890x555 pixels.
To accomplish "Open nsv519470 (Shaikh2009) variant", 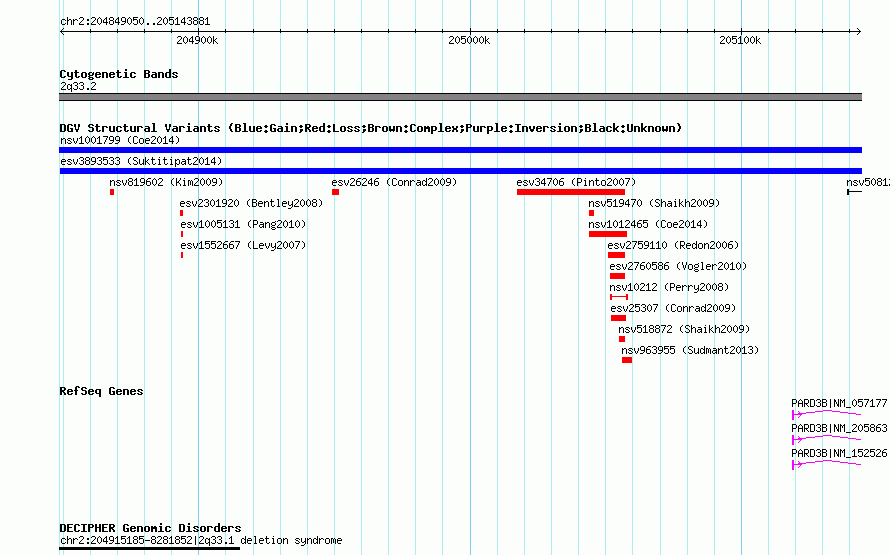I will tap(654, 203).
